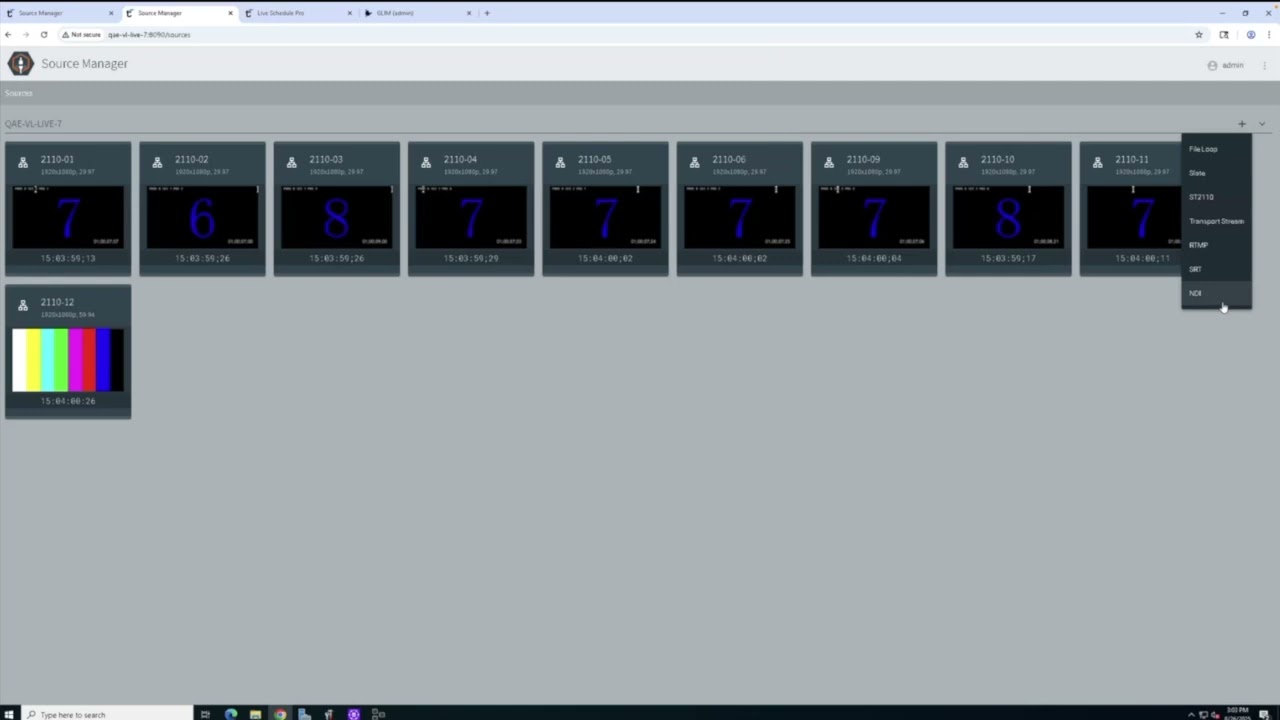Click the network icon on source 2110-02
Viewport: 1280px width, 720px height.
coord(157,163)
